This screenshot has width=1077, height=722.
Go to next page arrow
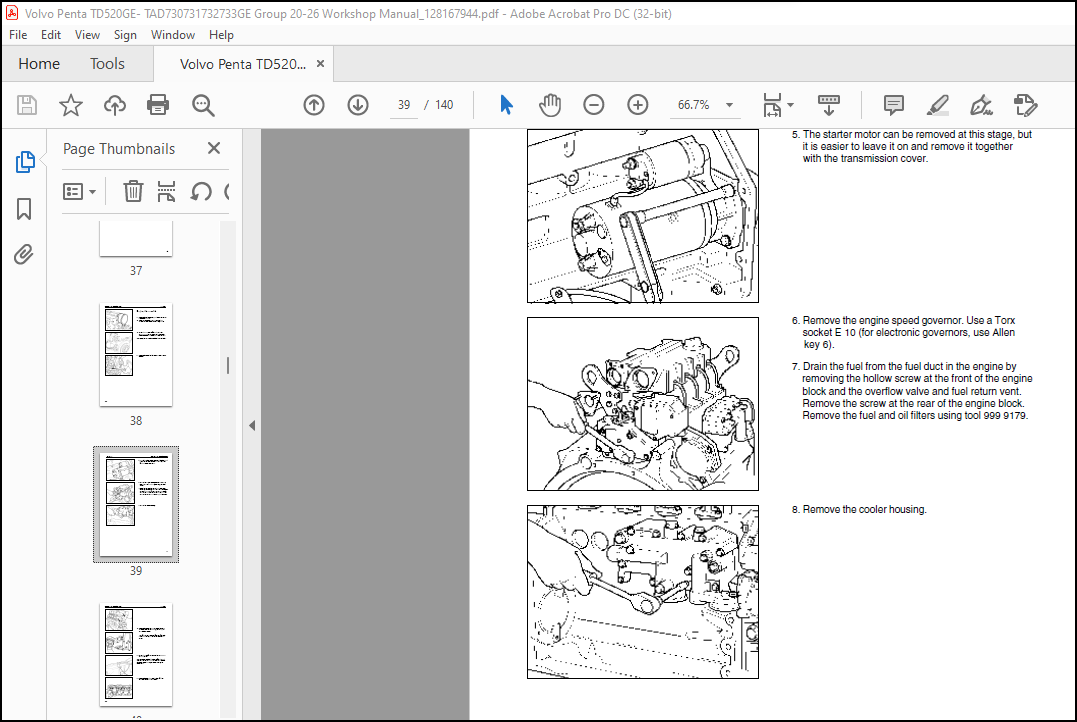point(358,105)
